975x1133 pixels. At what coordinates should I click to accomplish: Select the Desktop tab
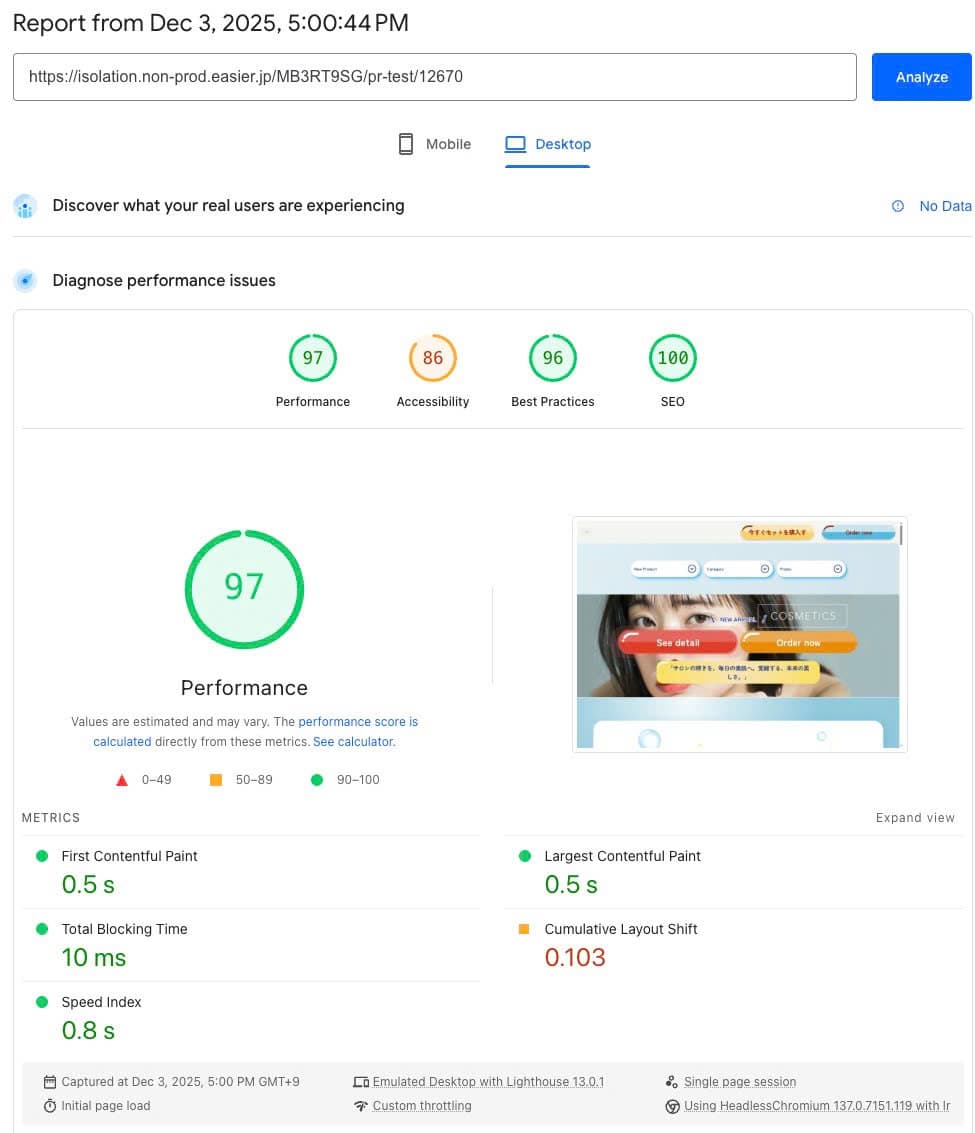(x=548, y=143)
